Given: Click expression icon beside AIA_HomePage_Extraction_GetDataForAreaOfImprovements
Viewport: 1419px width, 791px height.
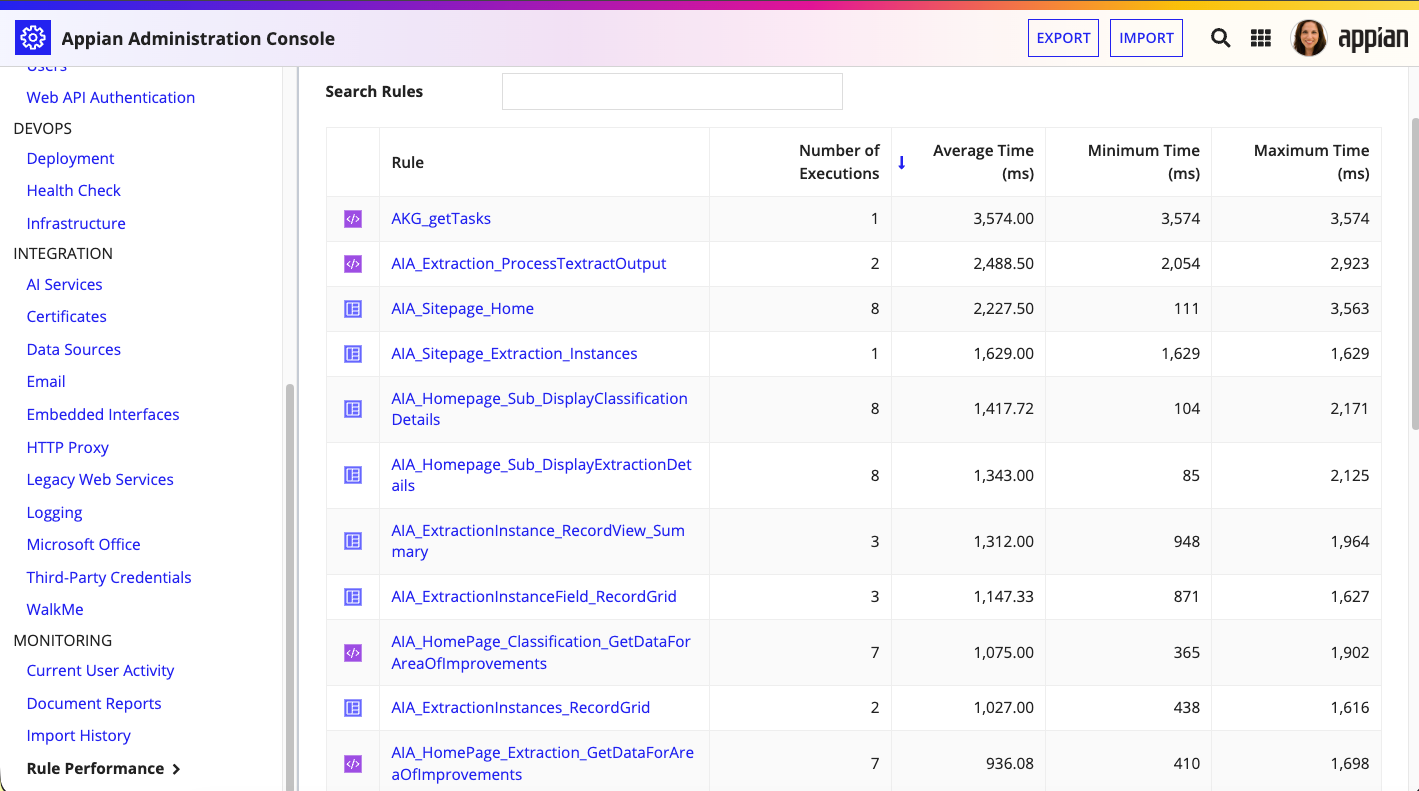Looking at the screenshot, I should point(353,763).
